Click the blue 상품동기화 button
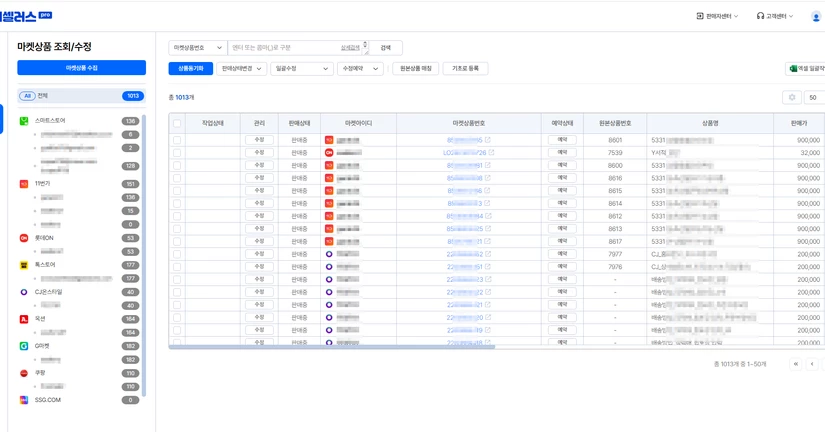825x432 pixels. click(x=190, y=69)
